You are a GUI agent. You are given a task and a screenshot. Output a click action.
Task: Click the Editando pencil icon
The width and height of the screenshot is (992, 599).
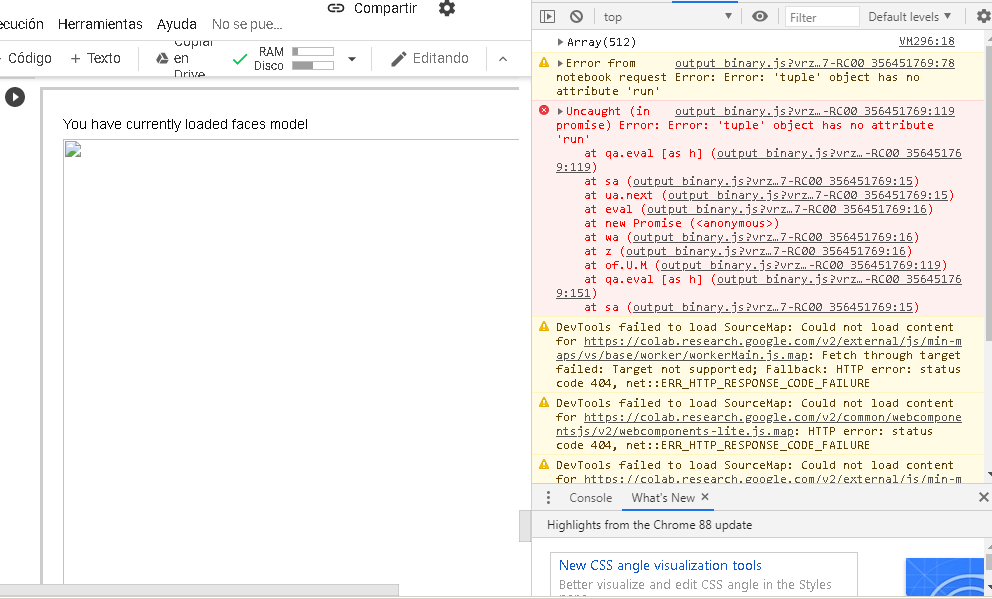399,59
